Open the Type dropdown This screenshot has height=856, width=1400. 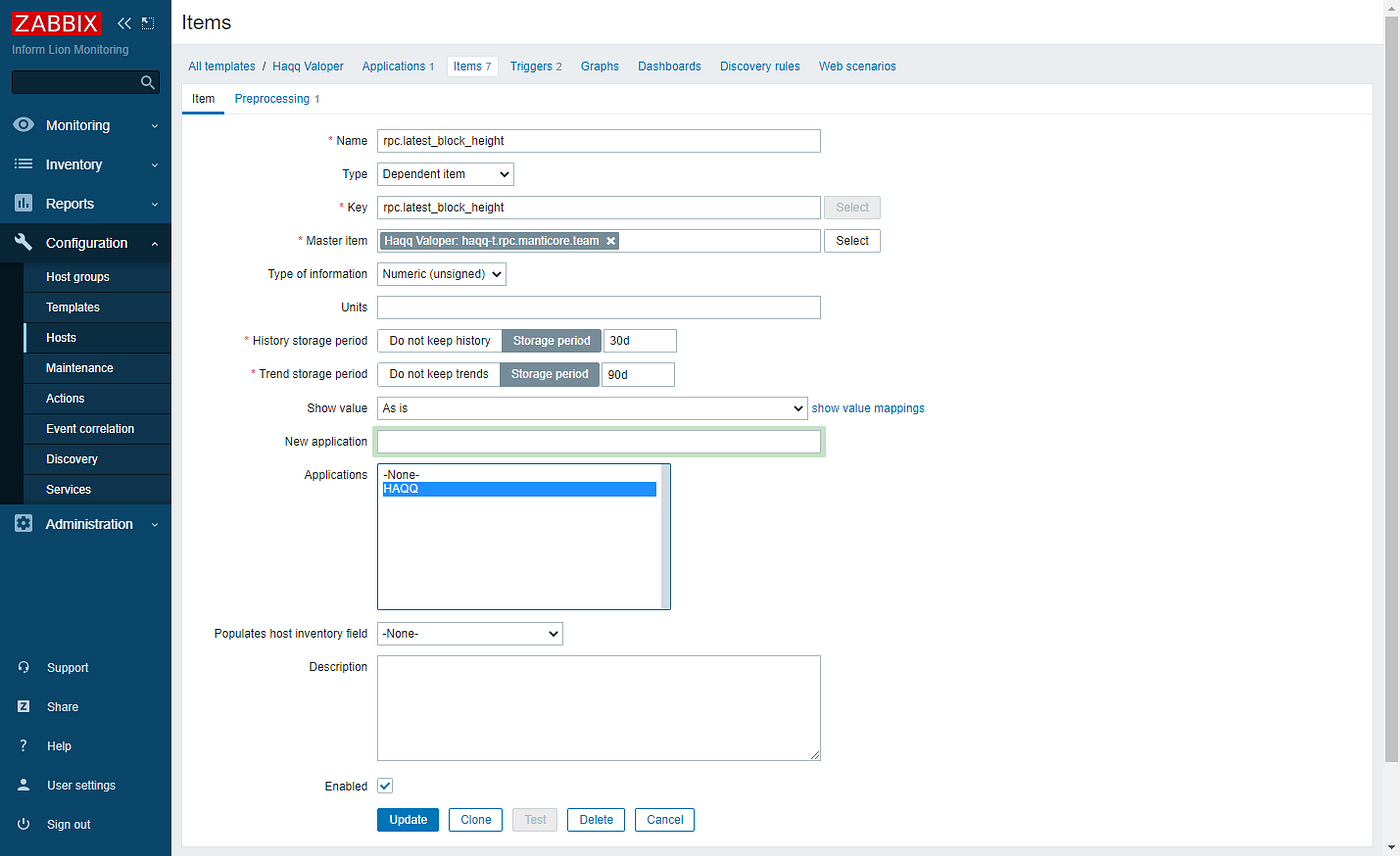coord(445,174)
